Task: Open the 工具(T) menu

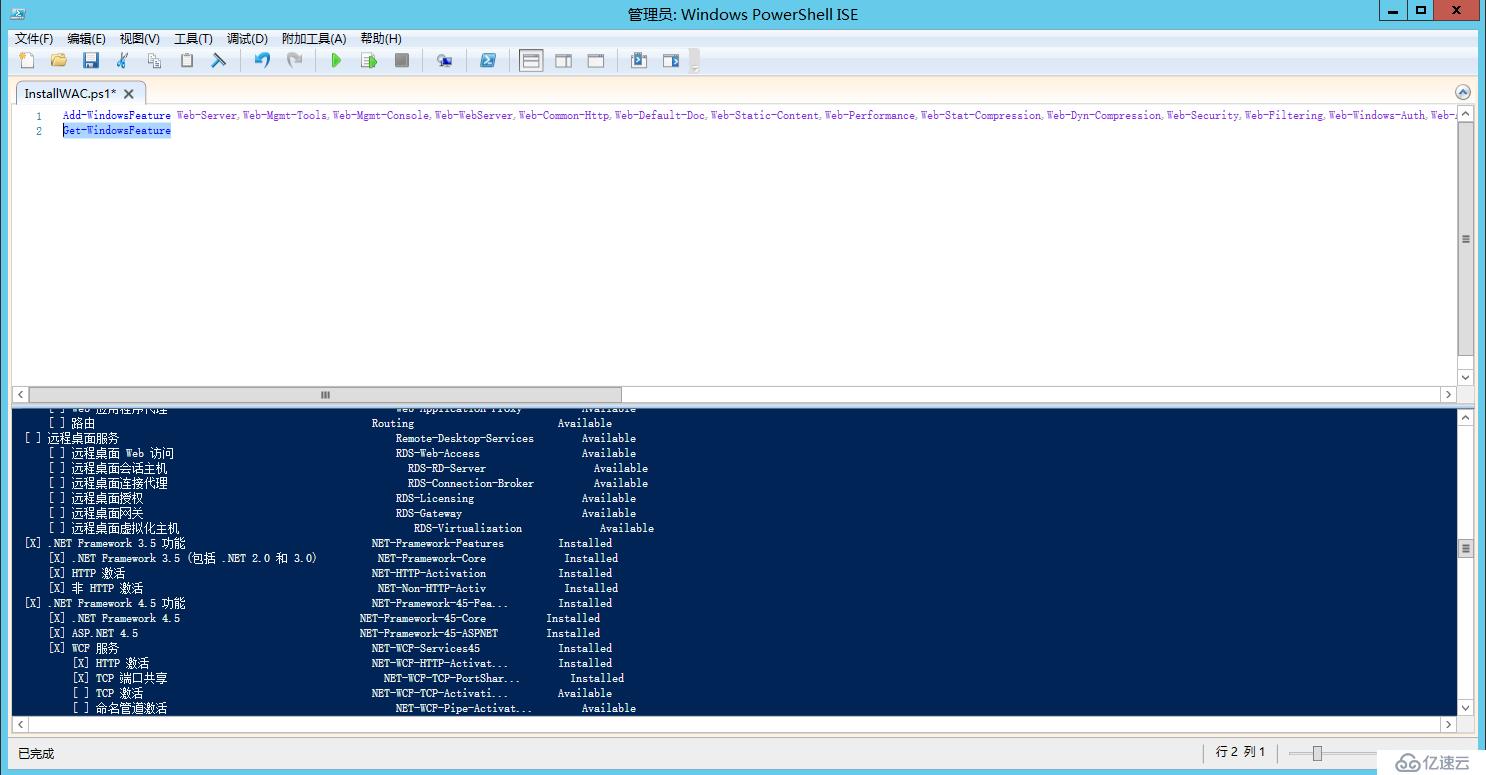Action: coord(193,38)
